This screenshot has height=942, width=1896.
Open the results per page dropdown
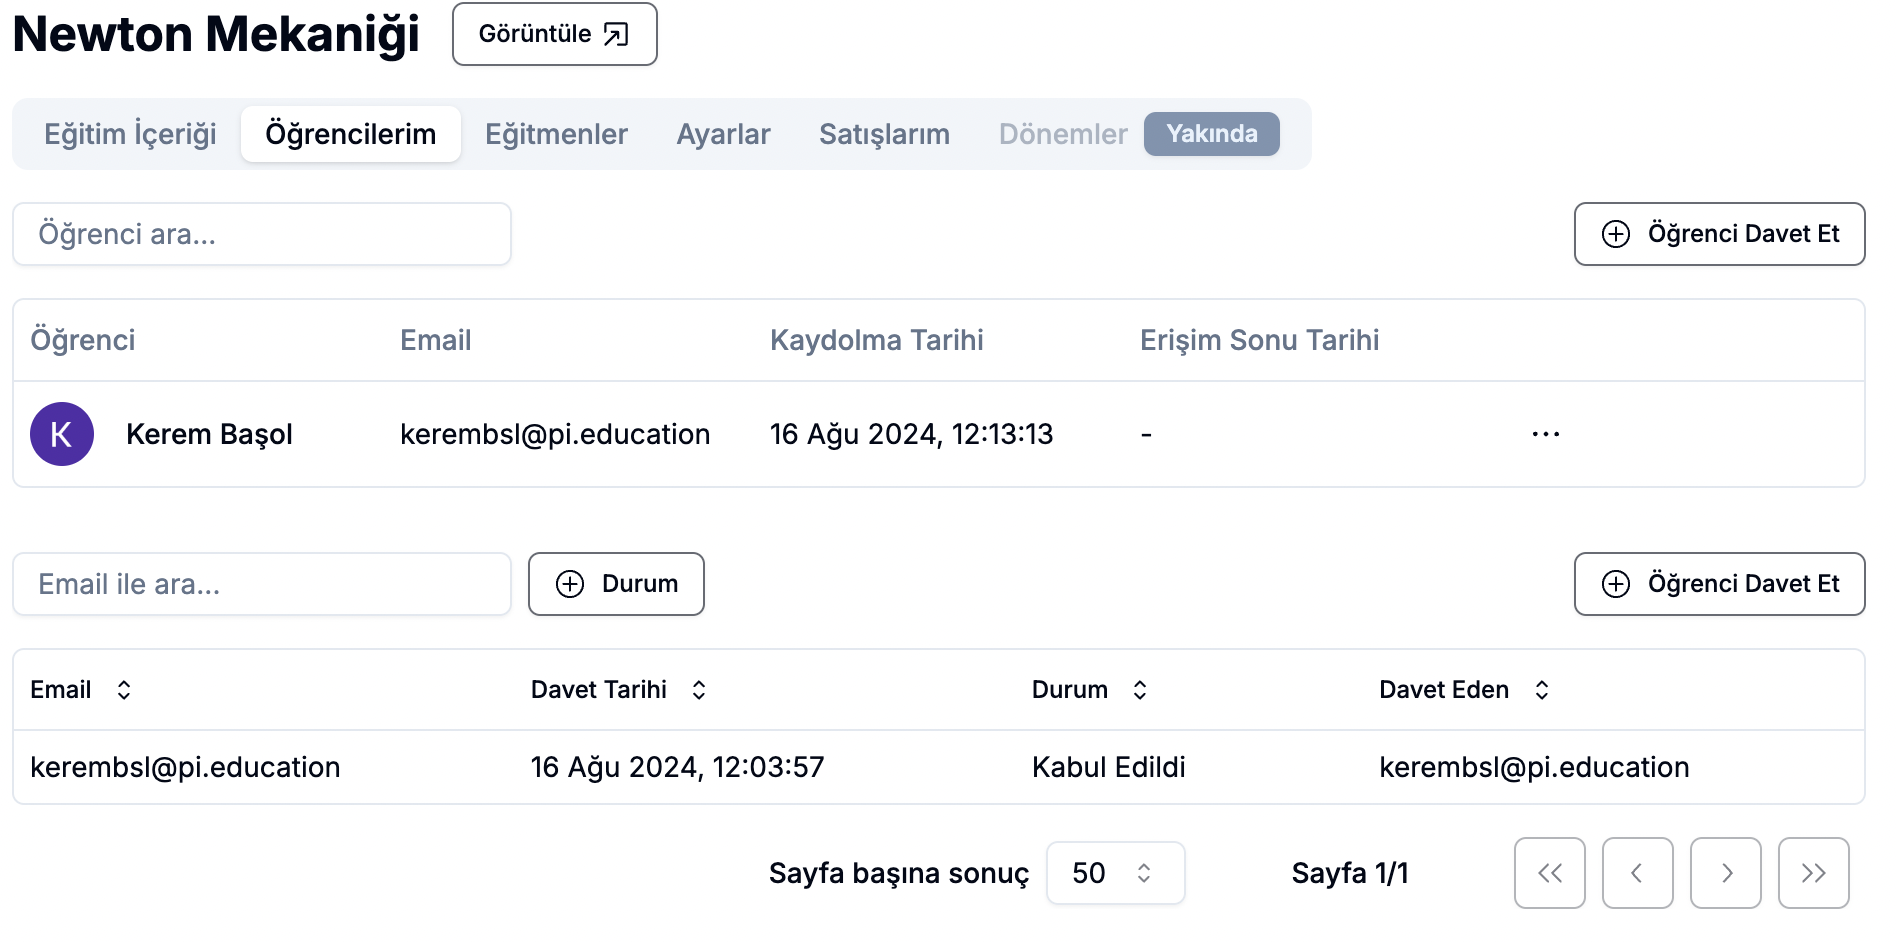[1115, 873]
